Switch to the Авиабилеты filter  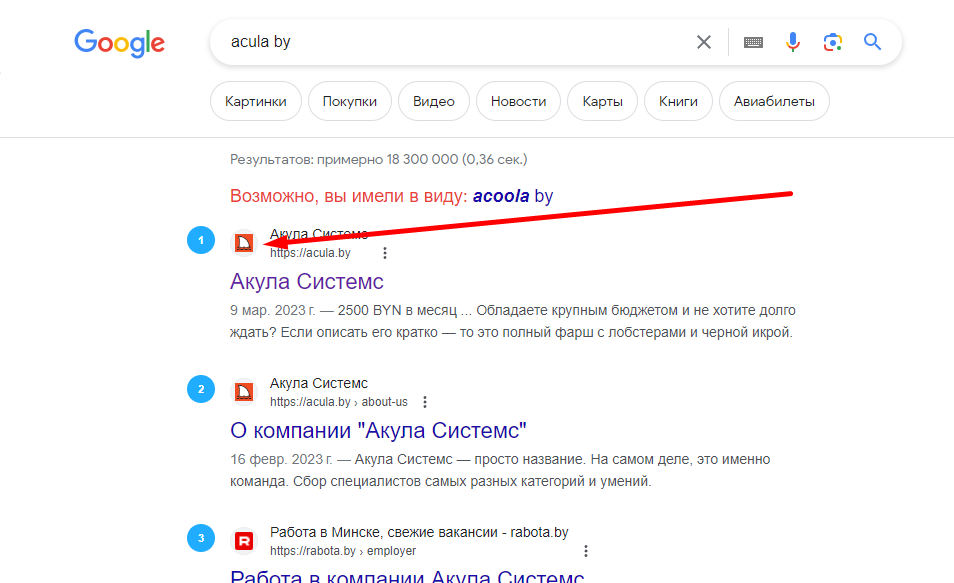click(x=774, y=101)
